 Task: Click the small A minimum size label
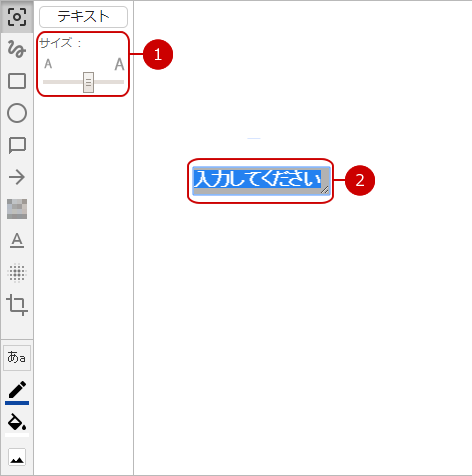(x=48, y=64)
